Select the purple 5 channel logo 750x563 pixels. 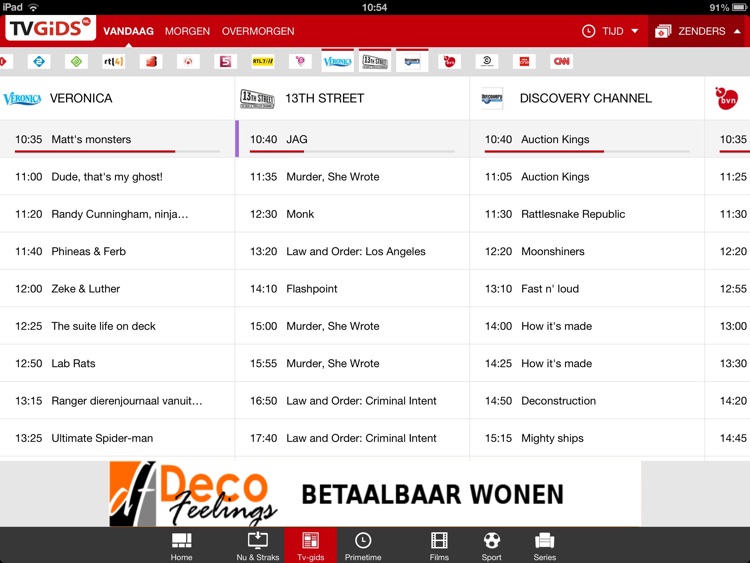225,61
